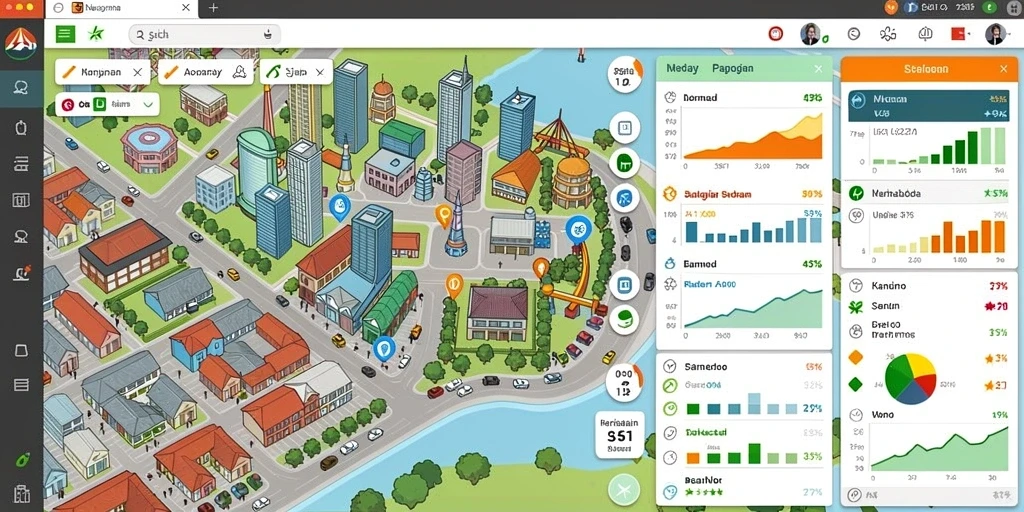Switch to the Papogan tab
This screenshot has width=1024, height=512.
[x=733, y=68]
